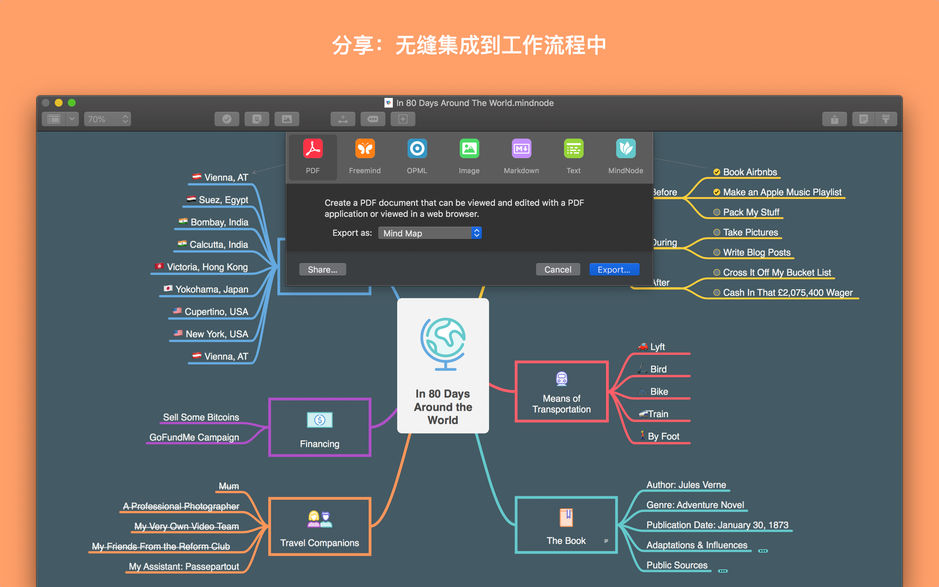Image resolution: width=939 pixels, height=587 pixels.
Task: Click the add node toolbar icon
Action: [x=402, y=119]
